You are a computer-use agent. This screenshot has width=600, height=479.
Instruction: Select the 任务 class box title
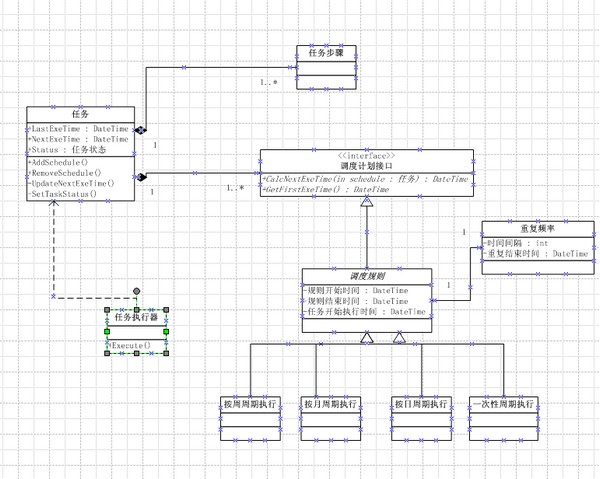(80, 114)
